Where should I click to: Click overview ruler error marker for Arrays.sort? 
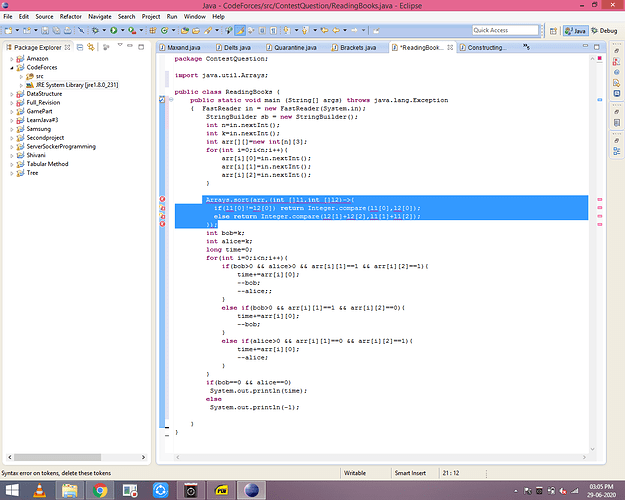599,199
